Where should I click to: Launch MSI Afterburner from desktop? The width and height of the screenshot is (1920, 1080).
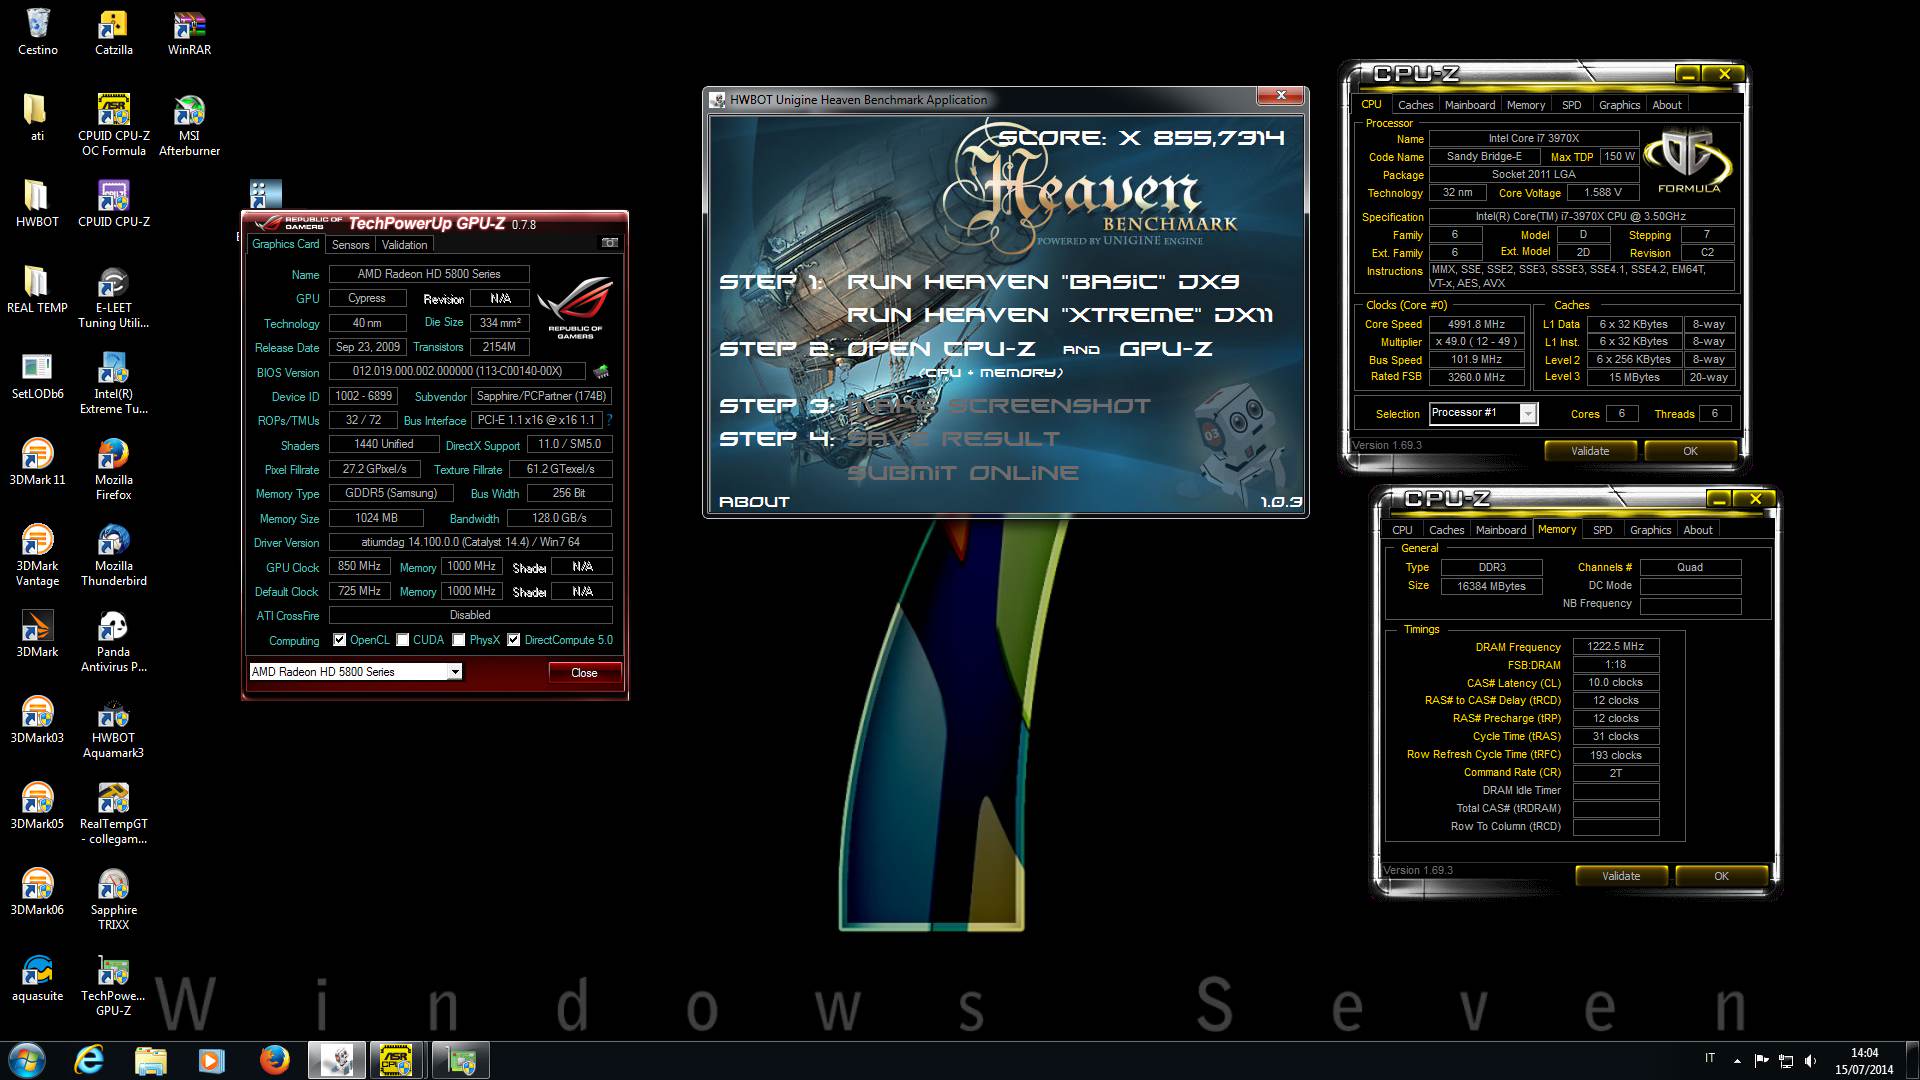click(189, 125)
